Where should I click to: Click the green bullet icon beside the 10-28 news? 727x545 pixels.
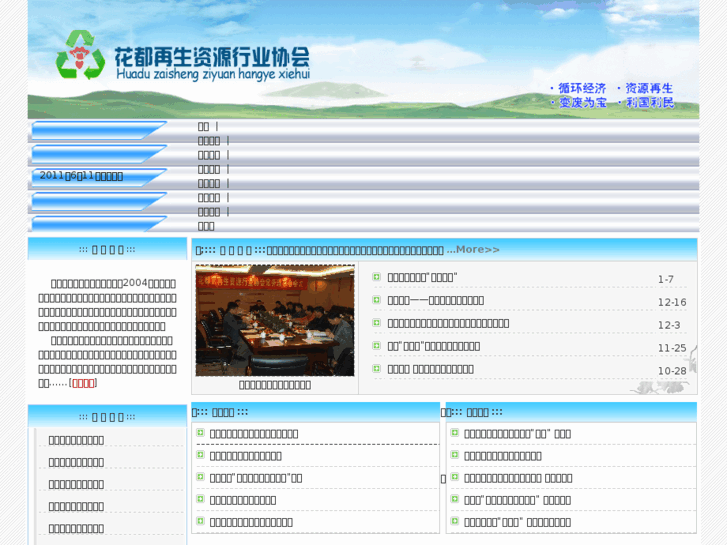click(x=376, y=368)
